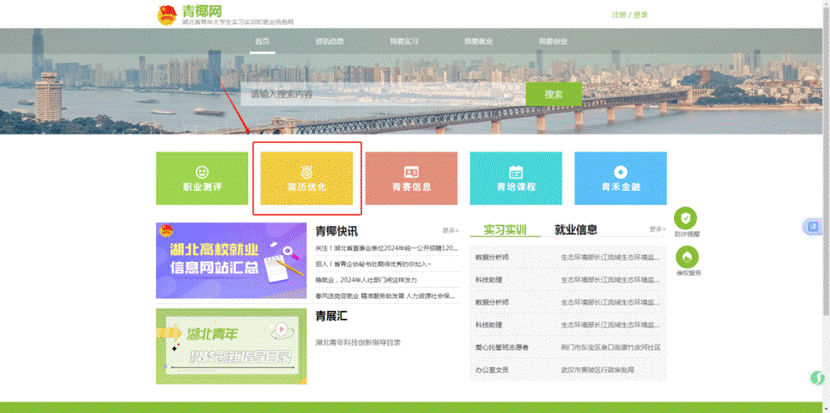Click the green 维权服务 round icon

point(687,257)
